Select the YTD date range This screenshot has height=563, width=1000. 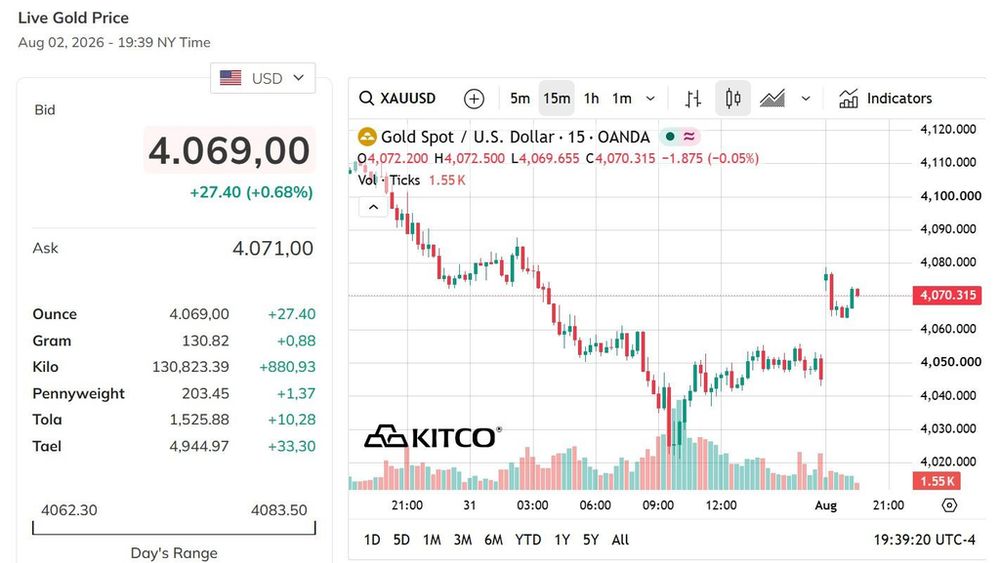click(x=528, y=540)
